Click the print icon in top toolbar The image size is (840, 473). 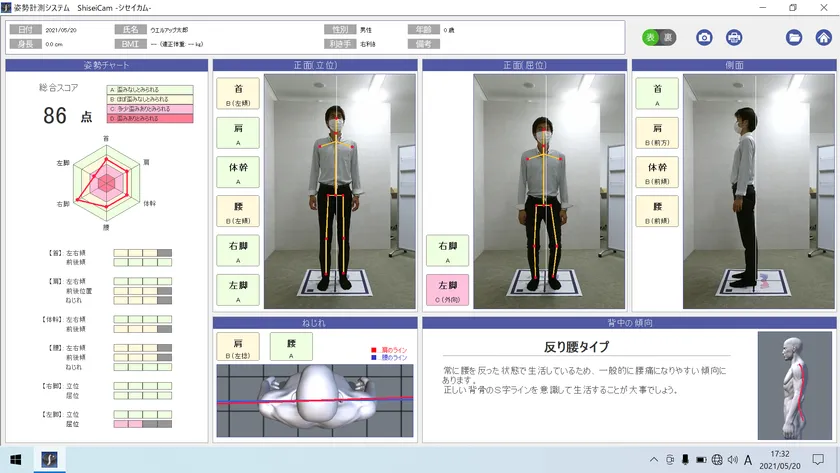733,37
